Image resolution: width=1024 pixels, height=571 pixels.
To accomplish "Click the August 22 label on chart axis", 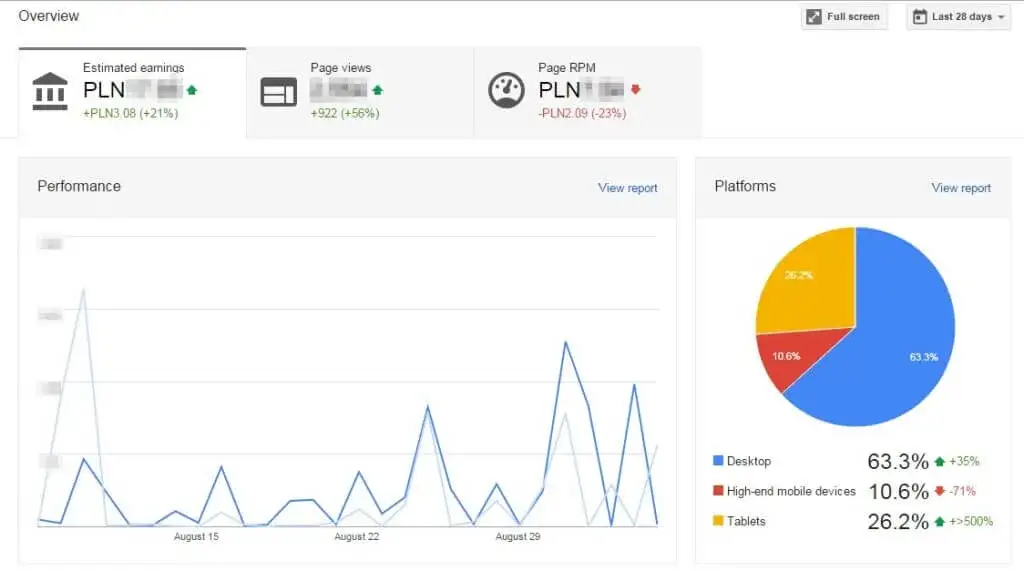I will coord(356,537).
